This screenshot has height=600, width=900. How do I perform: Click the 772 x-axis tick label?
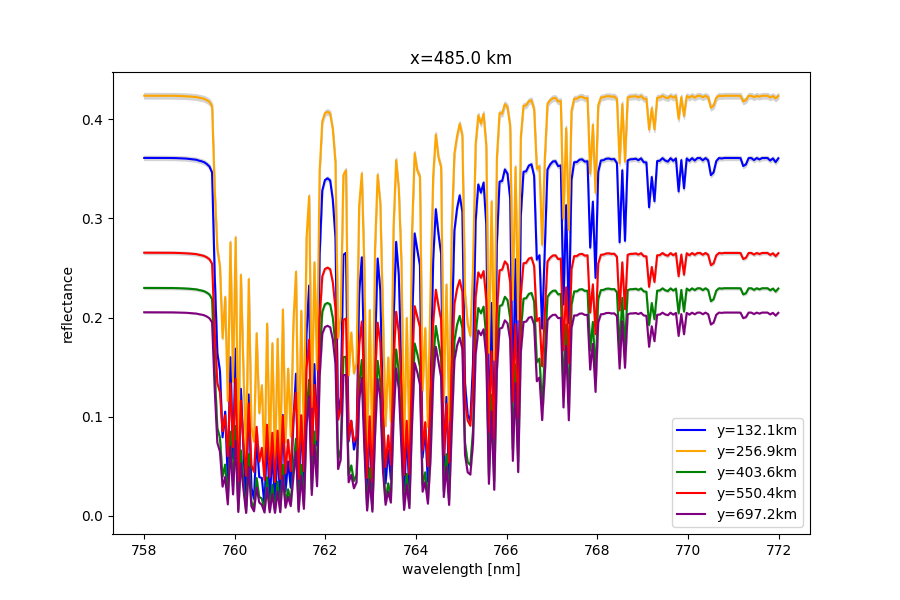click(778, 549)
